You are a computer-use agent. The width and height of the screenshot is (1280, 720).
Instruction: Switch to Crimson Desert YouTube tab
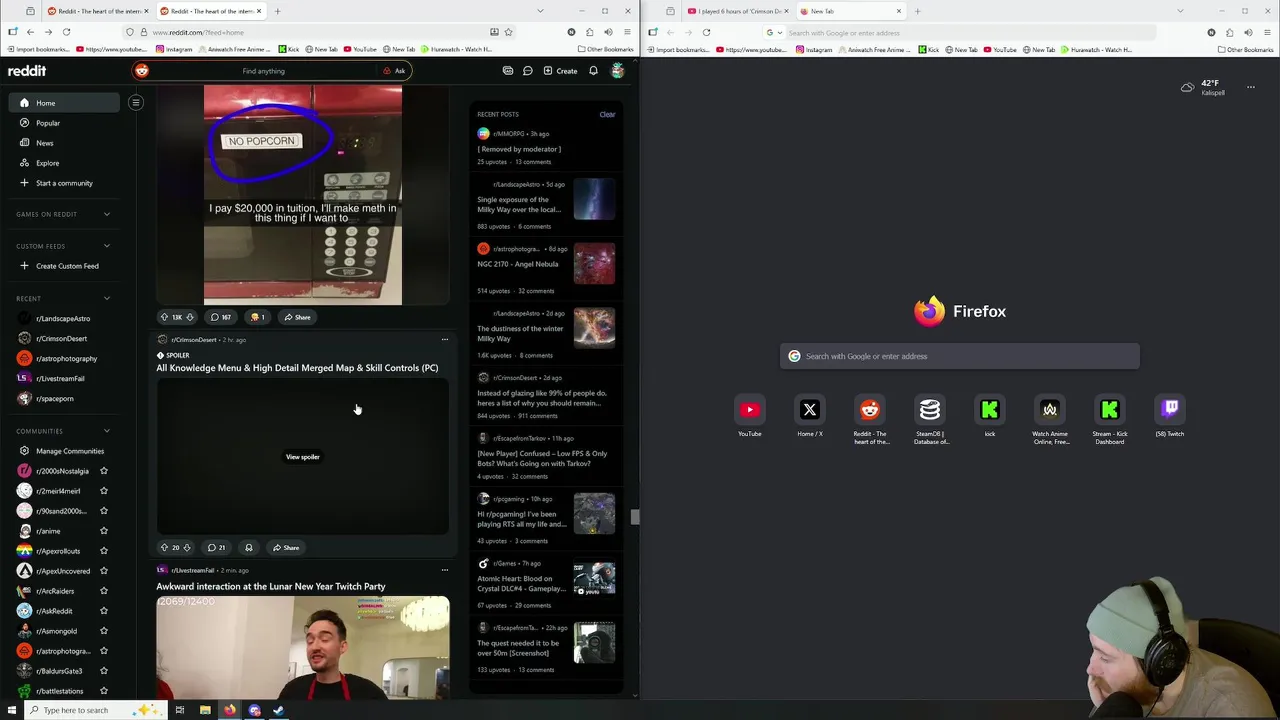739,11
